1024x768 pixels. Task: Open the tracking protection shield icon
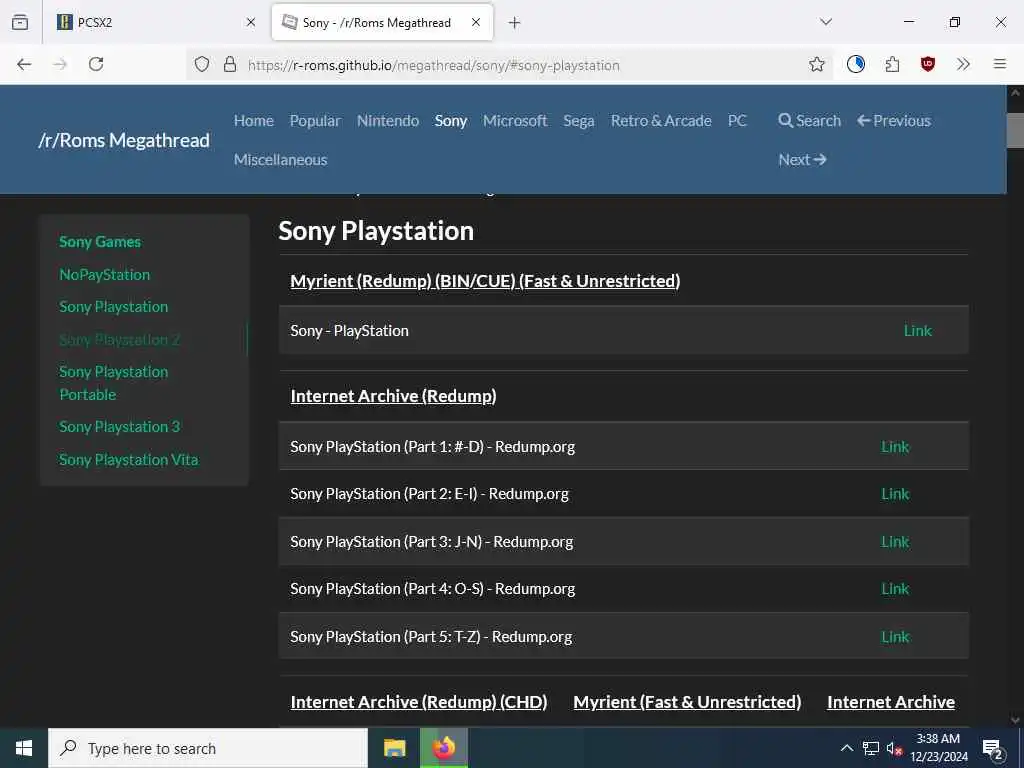pyautogui.click(x=202, y=65)
